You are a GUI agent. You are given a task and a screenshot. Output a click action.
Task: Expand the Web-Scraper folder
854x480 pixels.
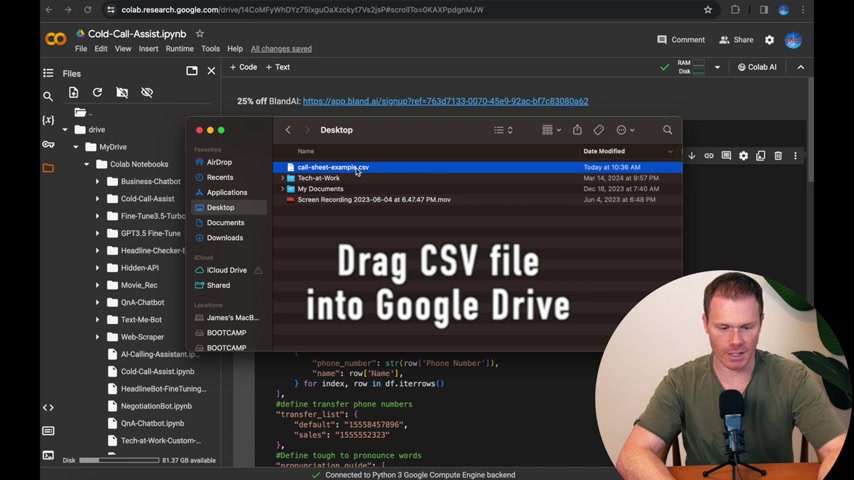coord(97,337)
